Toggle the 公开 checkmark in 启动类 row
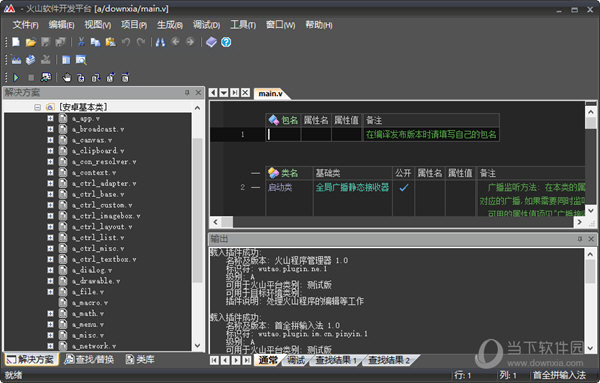This screenshot has height=383, width=600. pos(404,187)
